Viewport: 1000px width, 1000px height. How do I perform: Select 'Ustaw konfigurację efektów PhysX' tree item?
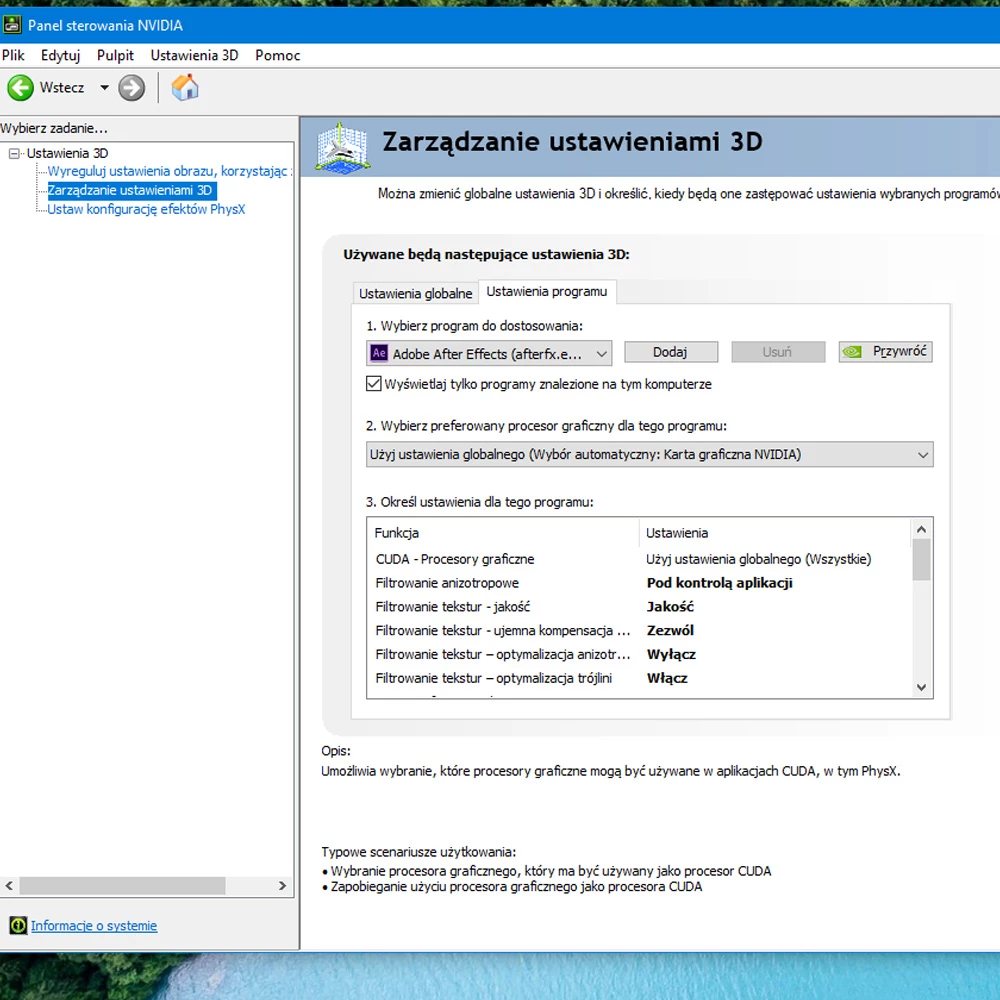click(x=146, y=209)
